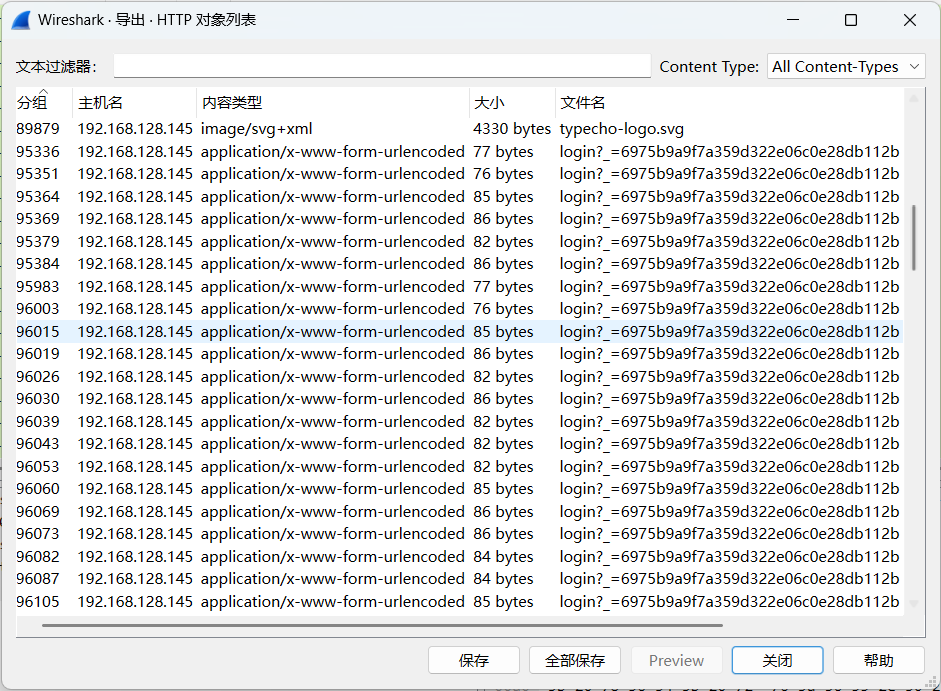
Task: Open the Content Type dropdown
Action: point(846,67)
